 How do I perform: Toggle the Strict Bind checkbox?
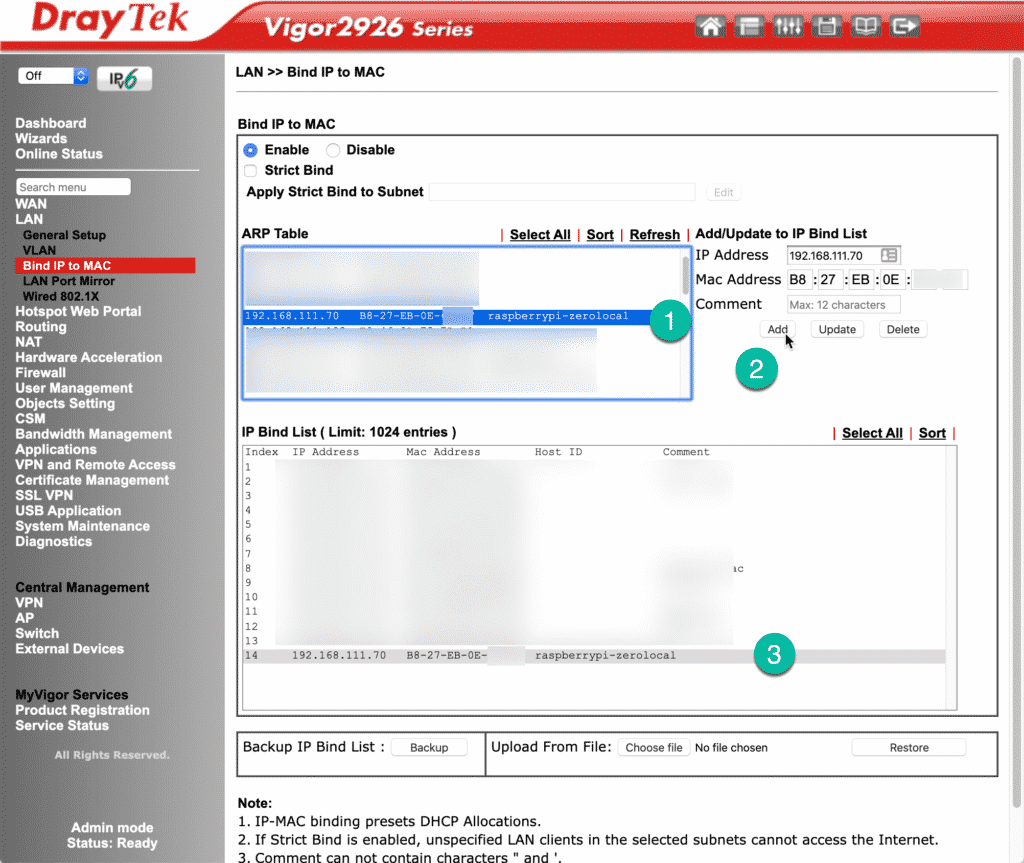click(x=251, y=171)
